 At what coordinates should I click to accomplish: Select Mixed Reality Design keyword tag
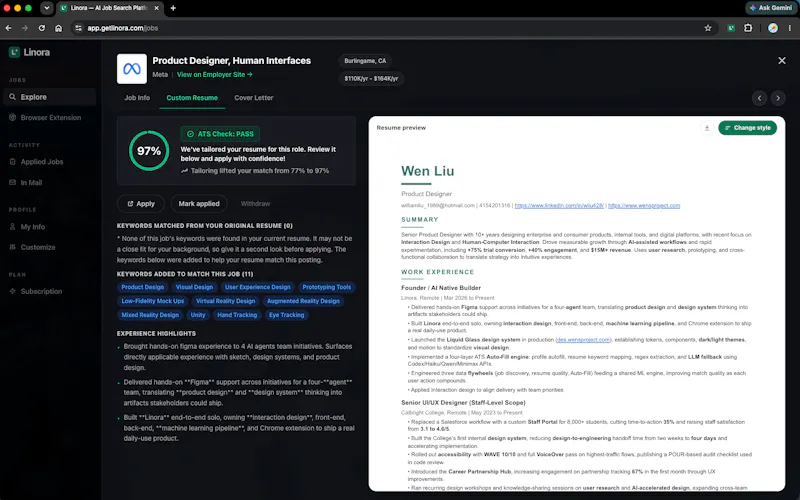pyautogui.click(x=150, y=315)
